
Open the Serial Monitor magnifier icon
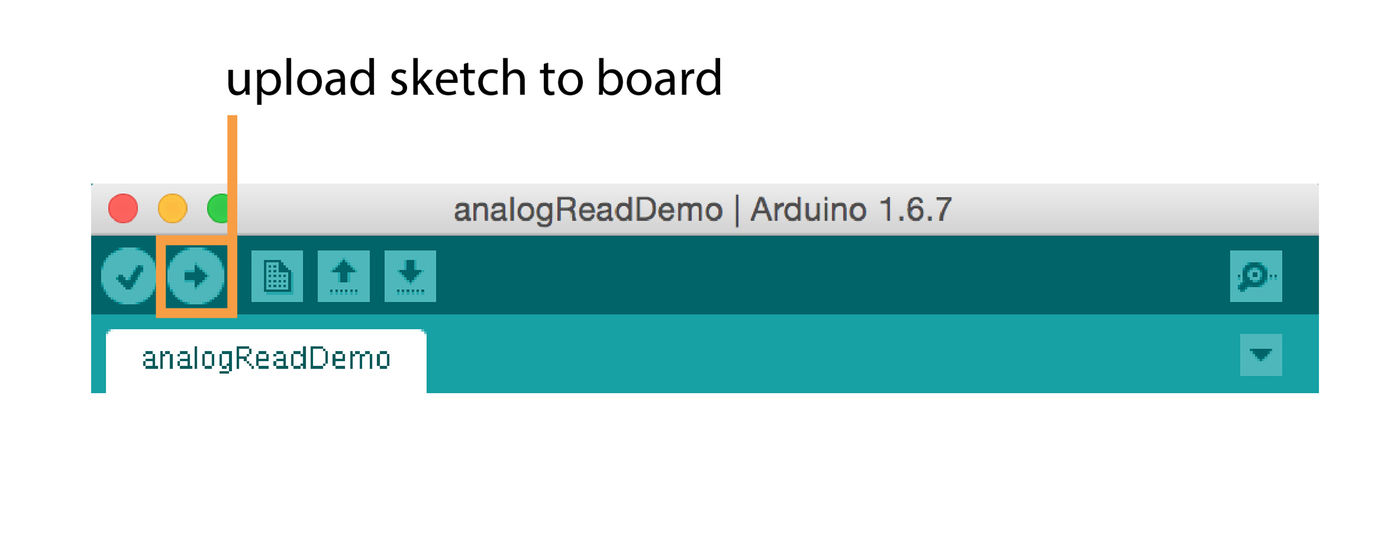[1255, 277]
